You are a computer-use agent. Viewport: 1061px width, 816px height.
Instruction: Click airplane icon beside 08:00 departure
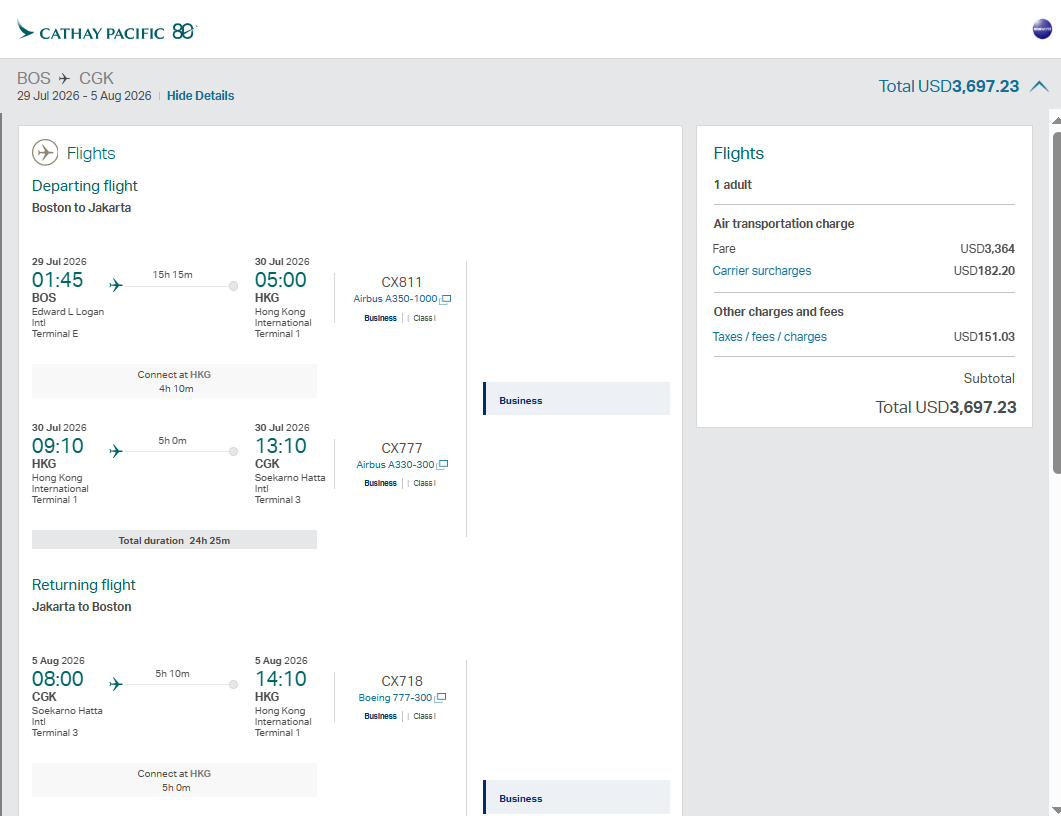(116, 684)
